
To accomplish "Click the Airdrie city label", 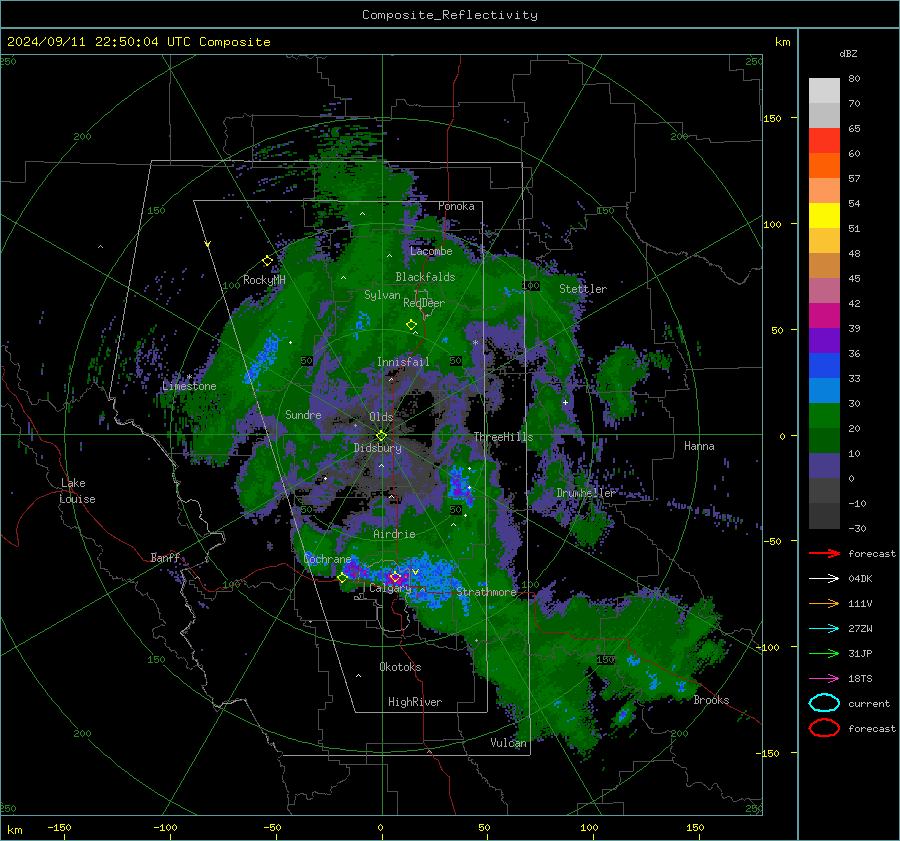I will (x=394, y=534).
